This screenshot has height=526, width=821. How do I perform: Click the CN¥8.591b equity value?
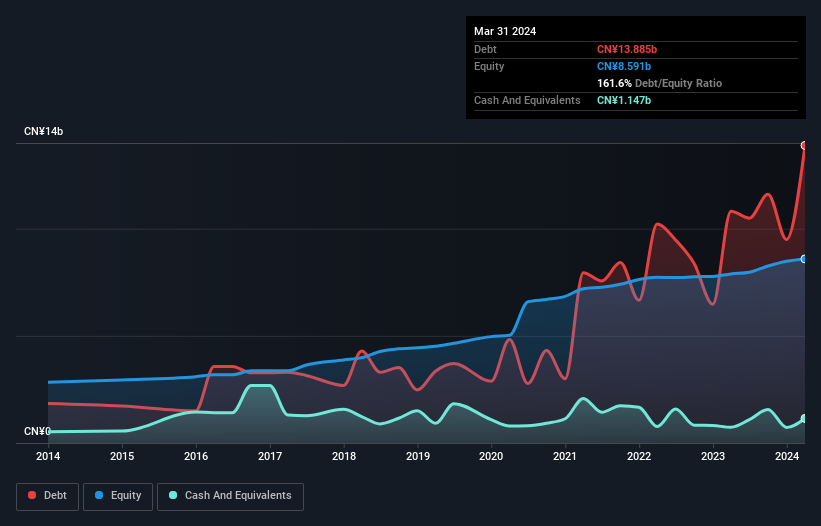point(624,66)
